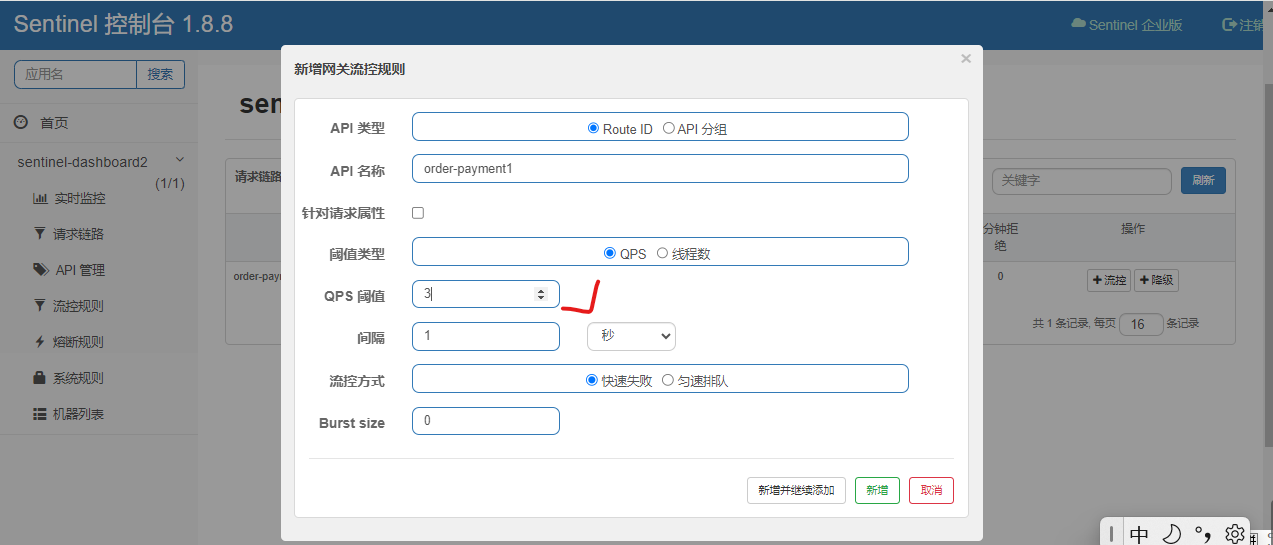Open 机器列表 in the sidebar
Screen dimensions: 1273x545
(78, 414)
